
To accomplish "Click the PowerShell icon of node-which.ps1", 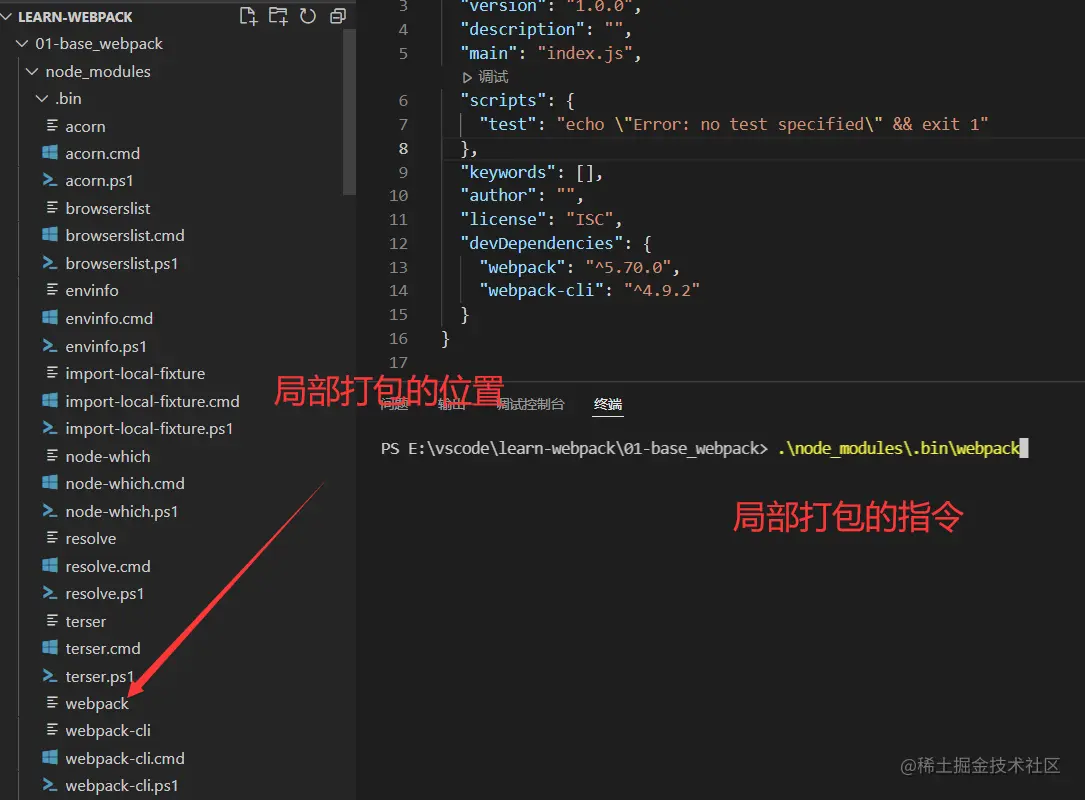I will (50, 511).
